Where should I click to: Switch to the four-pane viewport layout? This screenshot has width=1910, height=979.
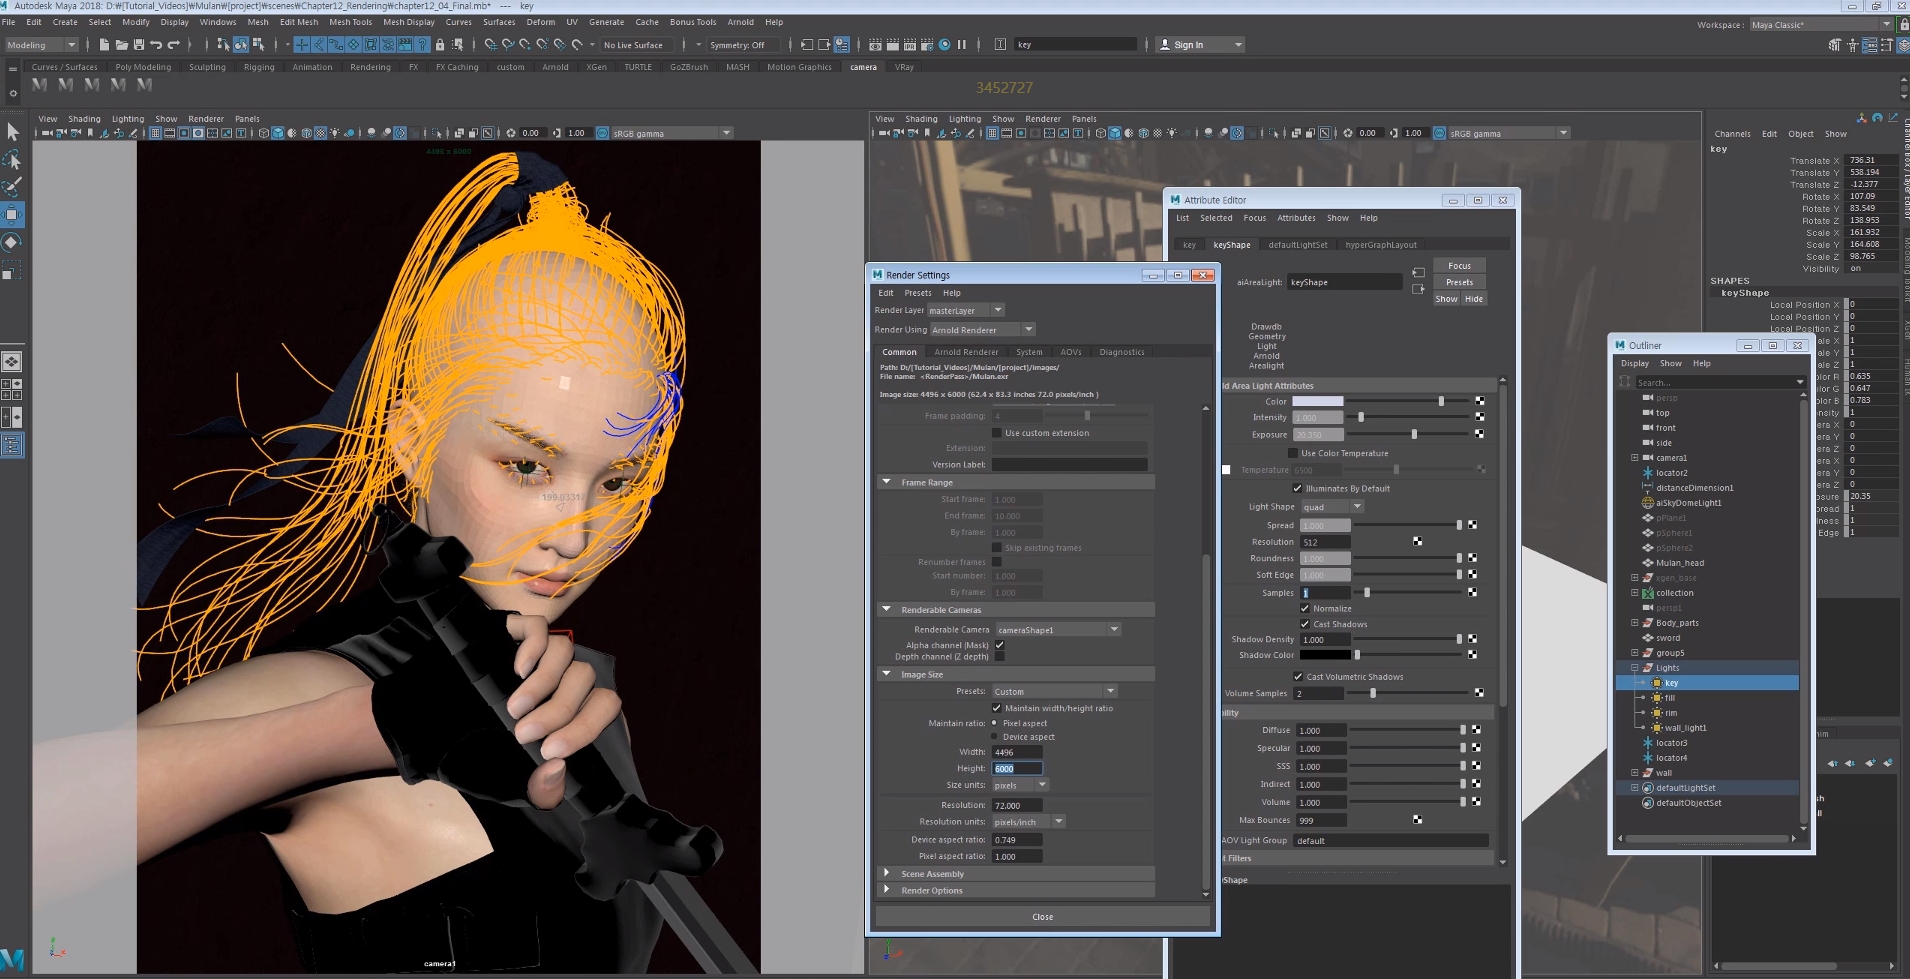(x=12, y=389)
